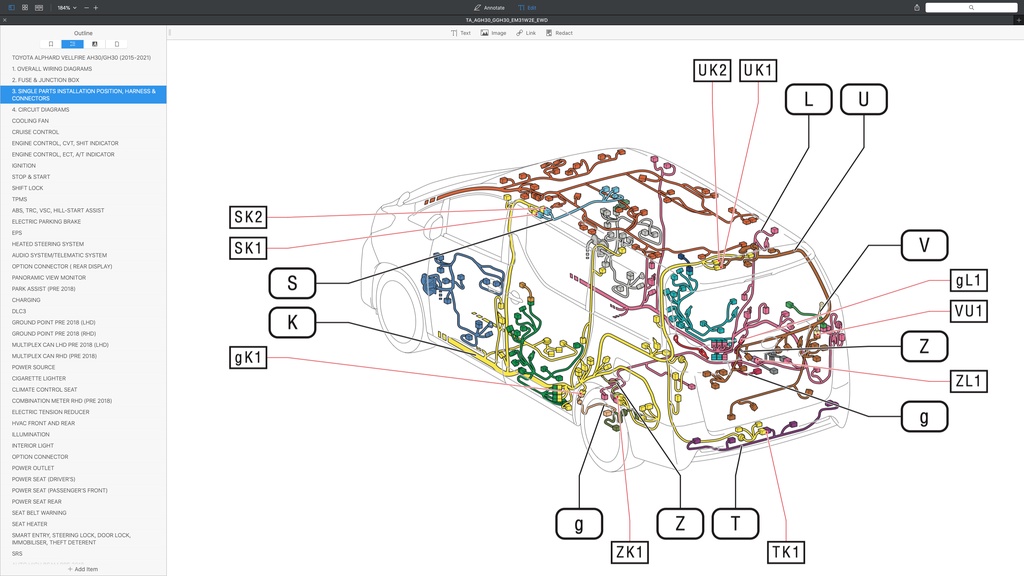Go to DLC3 outline entry
The width and height of the screenshot is (1024, 576).
click(x=19, y=312)
